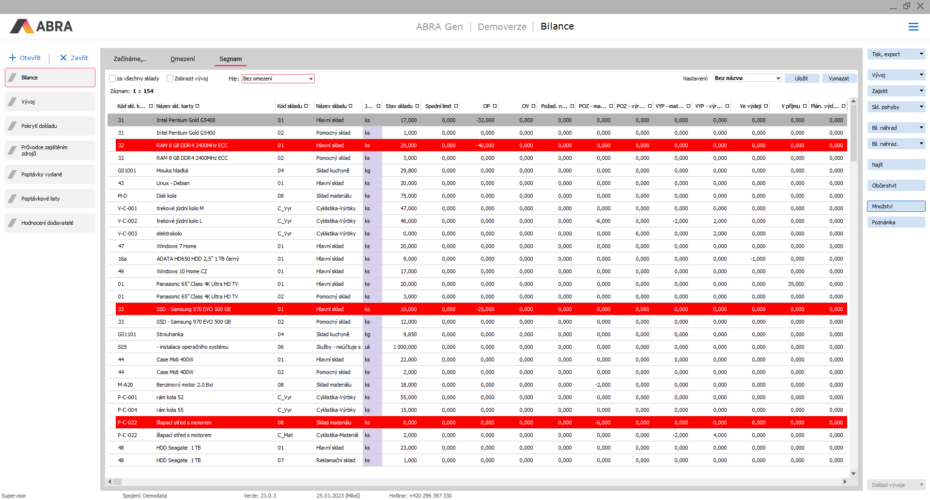Enable the 'za všechny sklady' checkbox
Image resolution: width=930 pixels, height=500 pixels.
(x=112, y=78)
